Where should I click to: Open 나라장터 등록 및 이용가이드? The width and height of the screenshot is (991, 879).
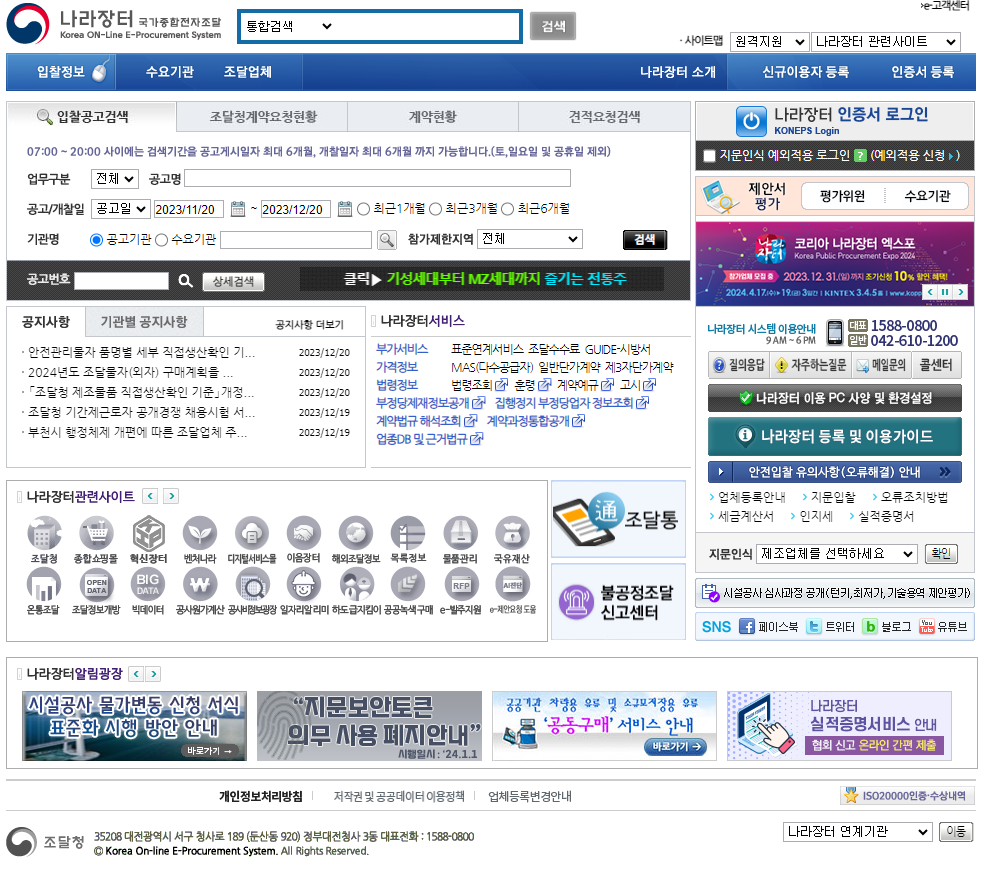click(834, 436)
